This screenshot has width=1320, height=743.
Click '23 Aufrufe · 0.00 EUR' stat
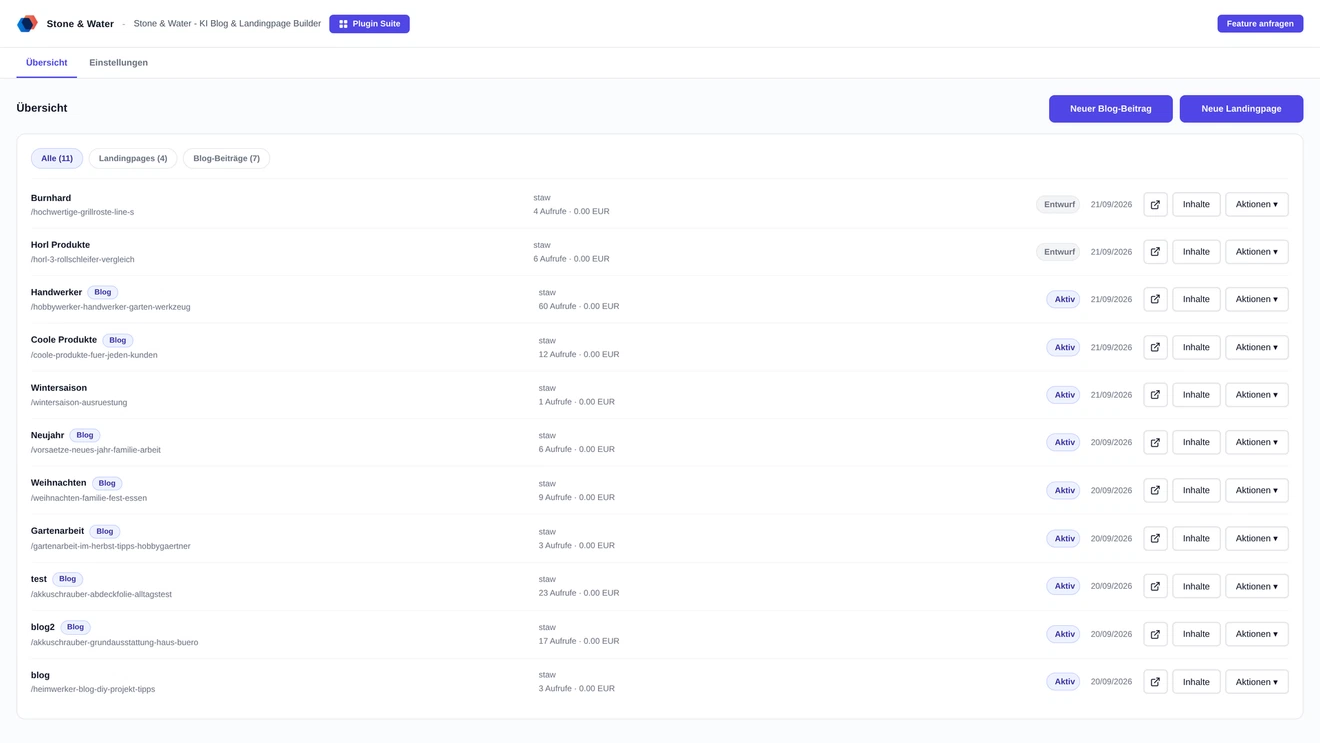579,593
